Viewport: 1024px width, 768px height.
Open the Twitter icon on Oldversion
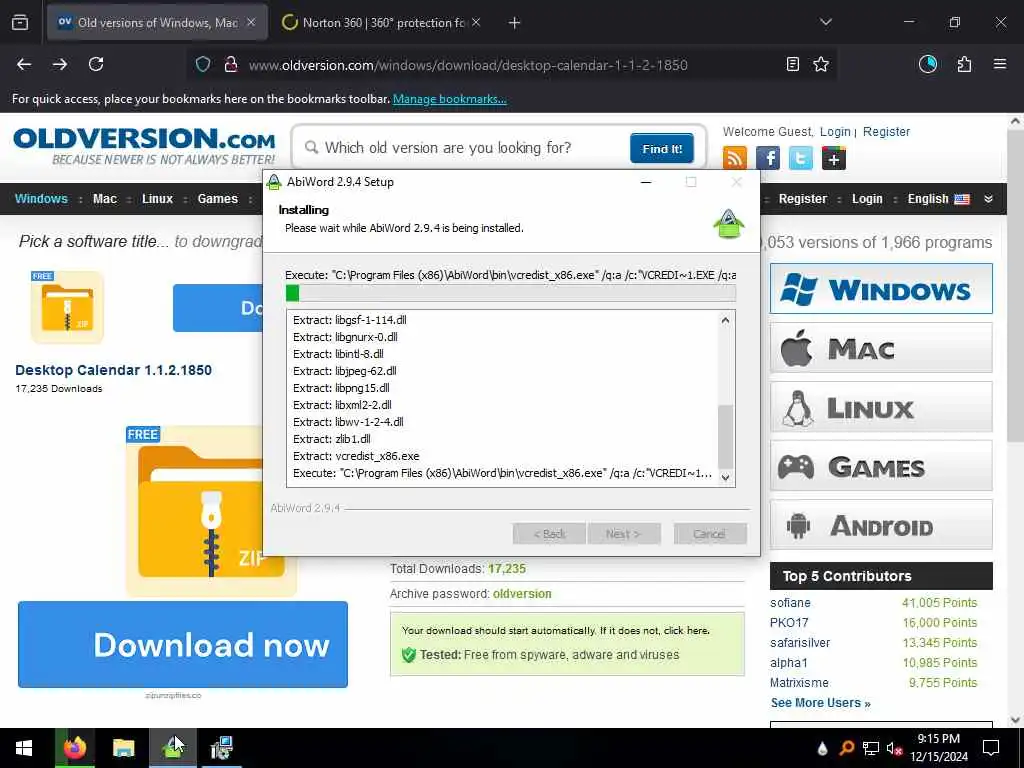(801, 158)
